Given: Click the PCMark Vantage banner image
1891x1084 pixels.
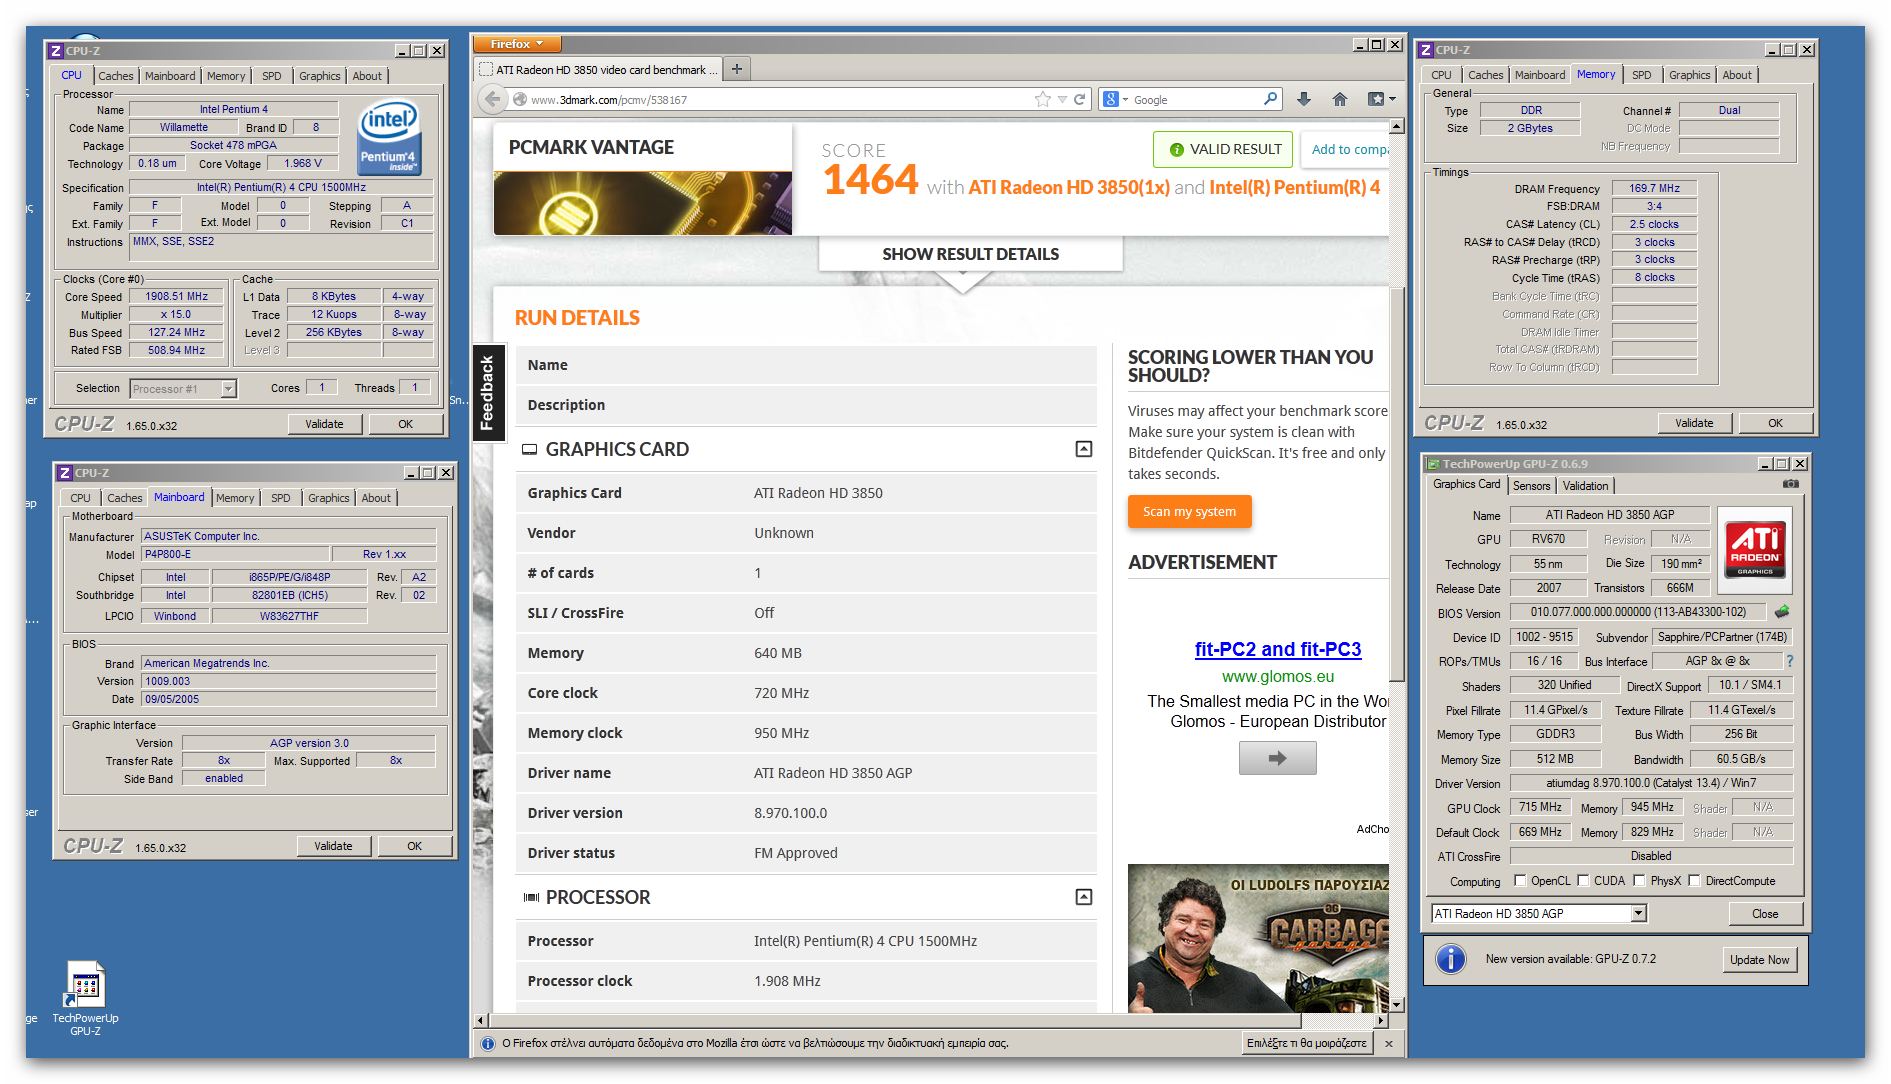Looking at the screenshot, I should click(643, 203).
